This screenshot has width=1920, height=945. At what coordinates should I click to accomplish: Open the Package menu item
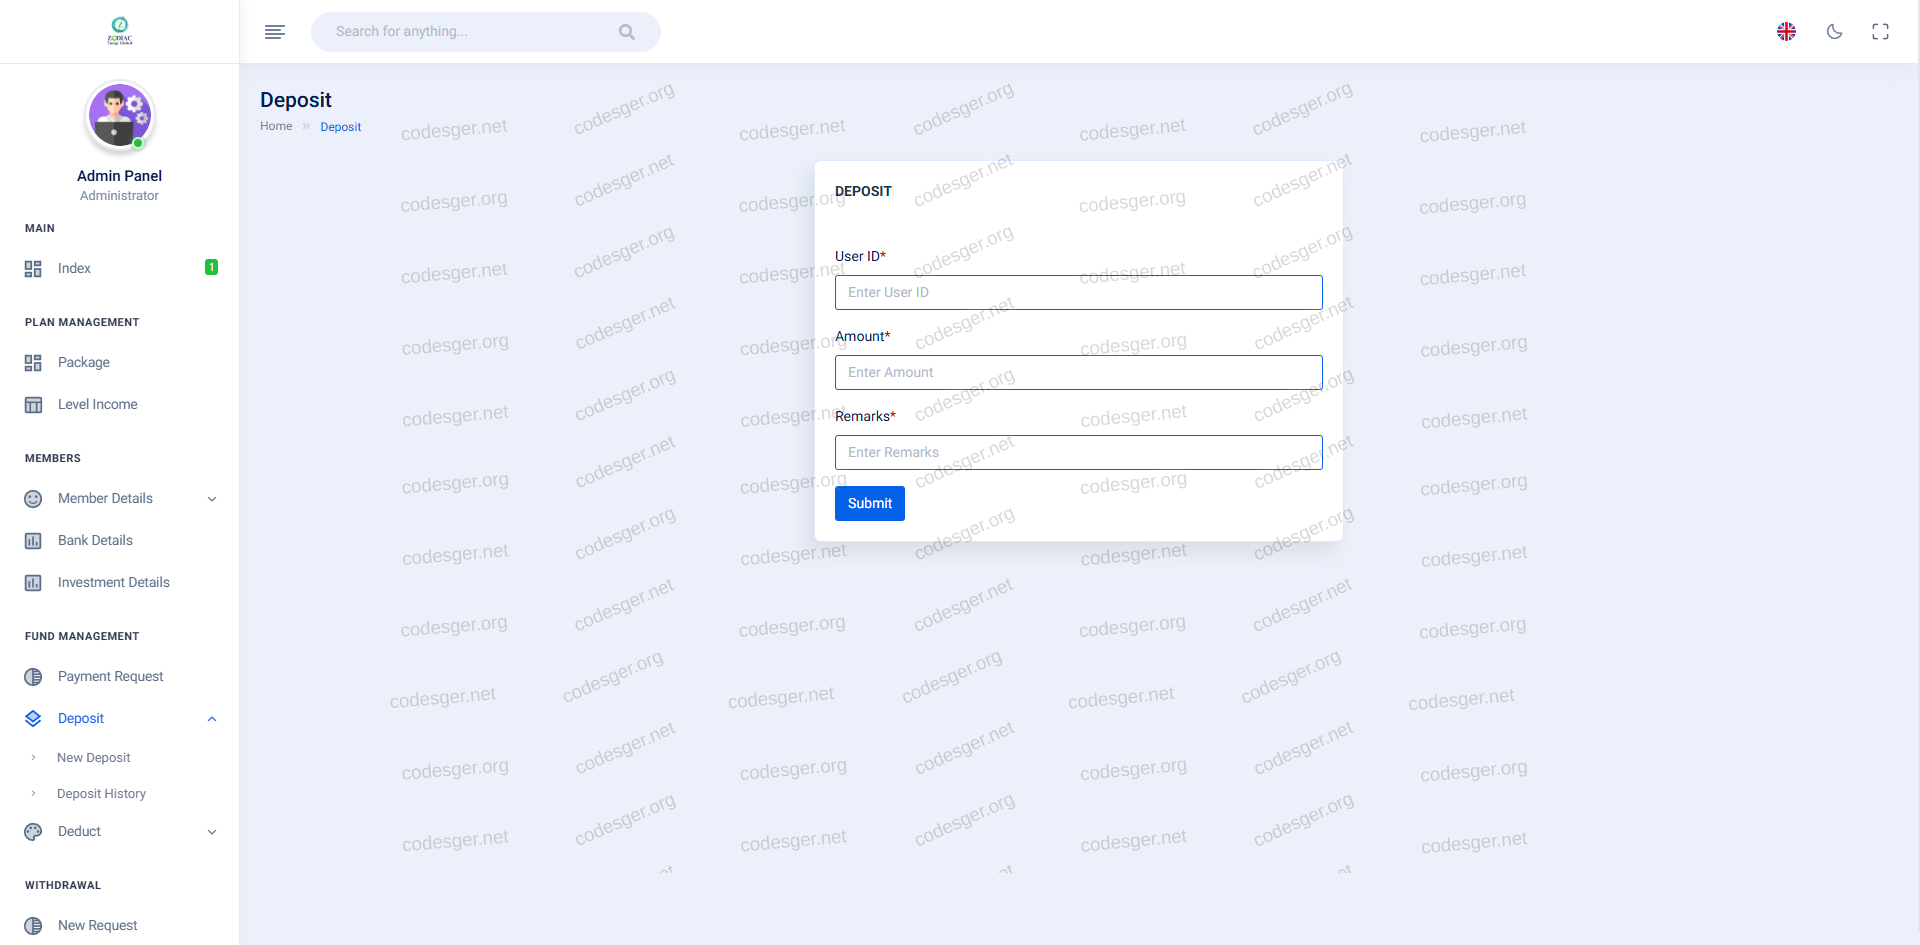[84, 362]
